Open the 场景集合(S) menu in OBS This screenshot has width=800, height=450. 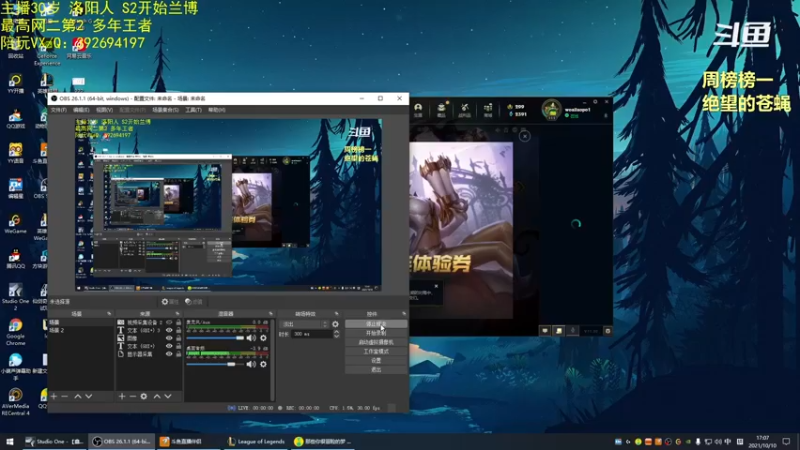[165, 110]
